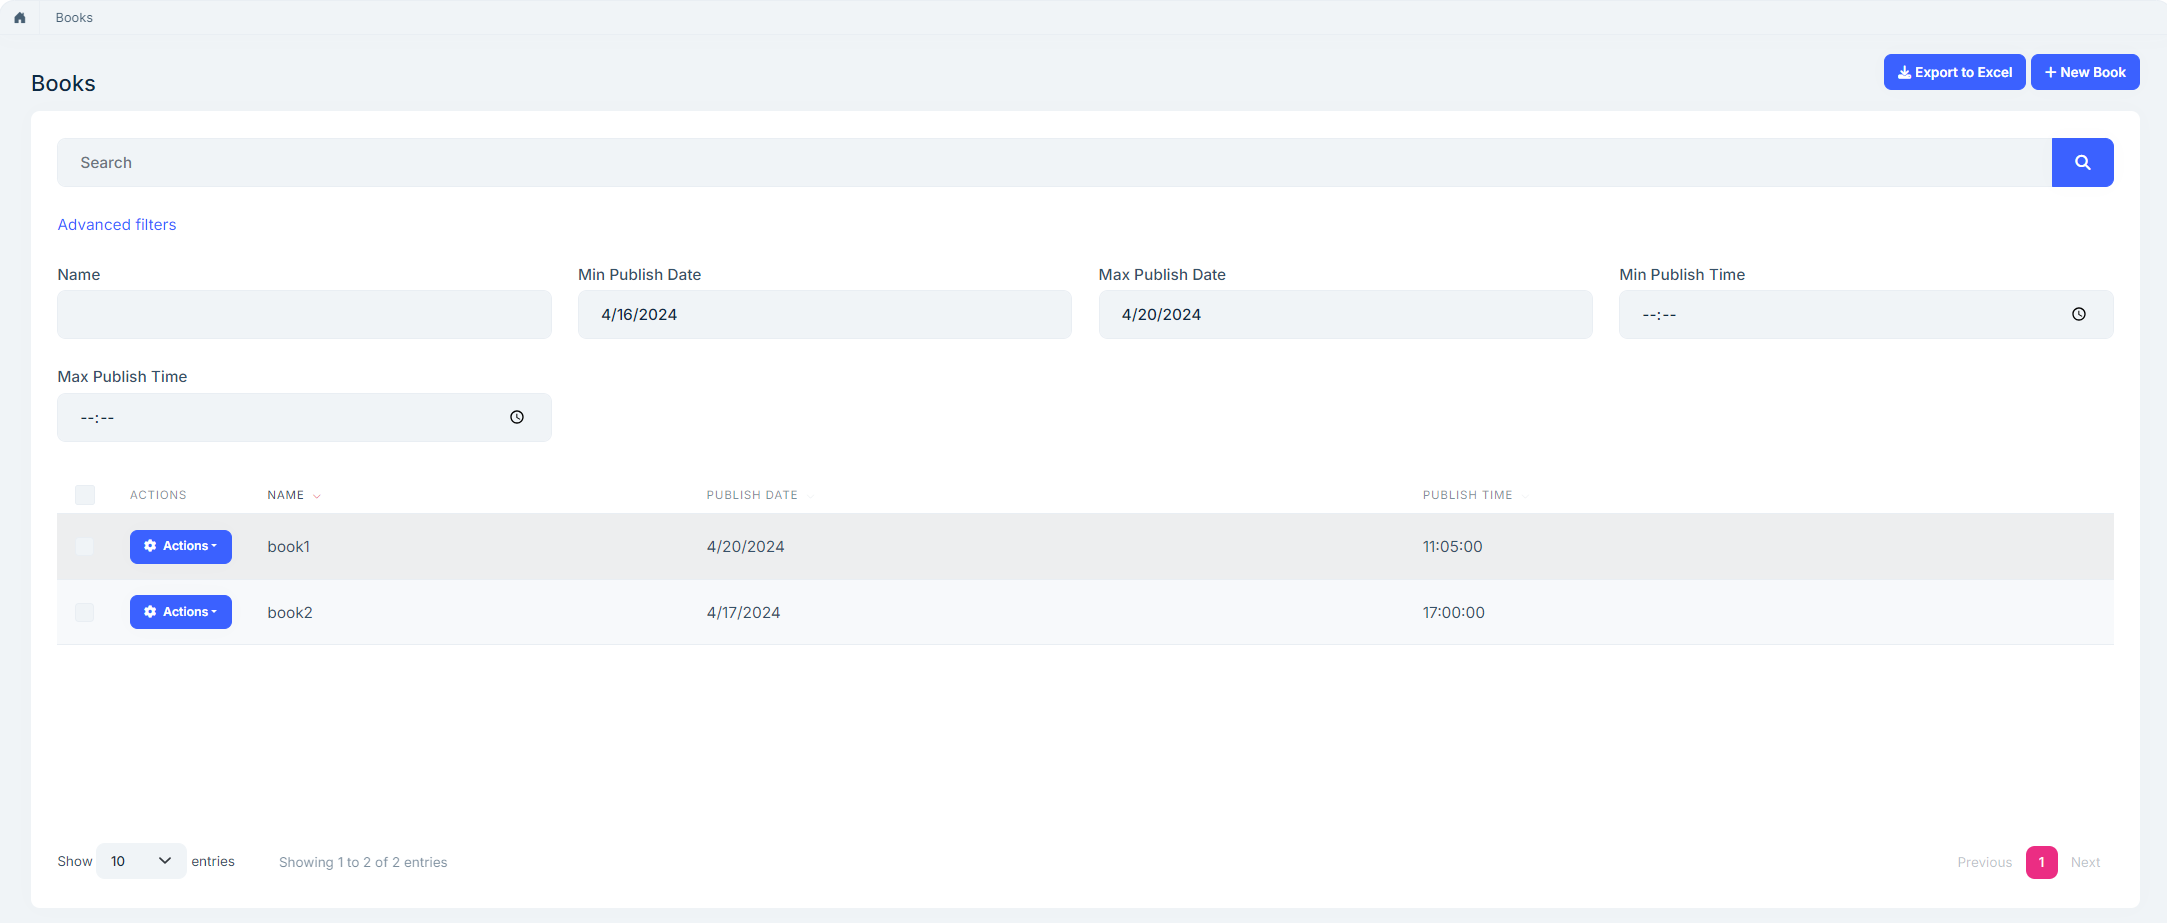Click gear icon in book2 Actions button
This screenshot has width=2167, height=923.
[x=150, y=612]
